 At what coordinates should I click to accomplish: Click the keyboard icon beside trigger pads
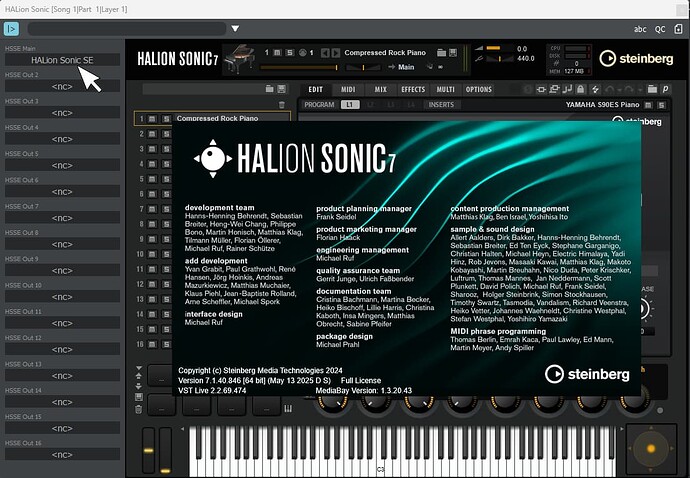click(288, 409)
